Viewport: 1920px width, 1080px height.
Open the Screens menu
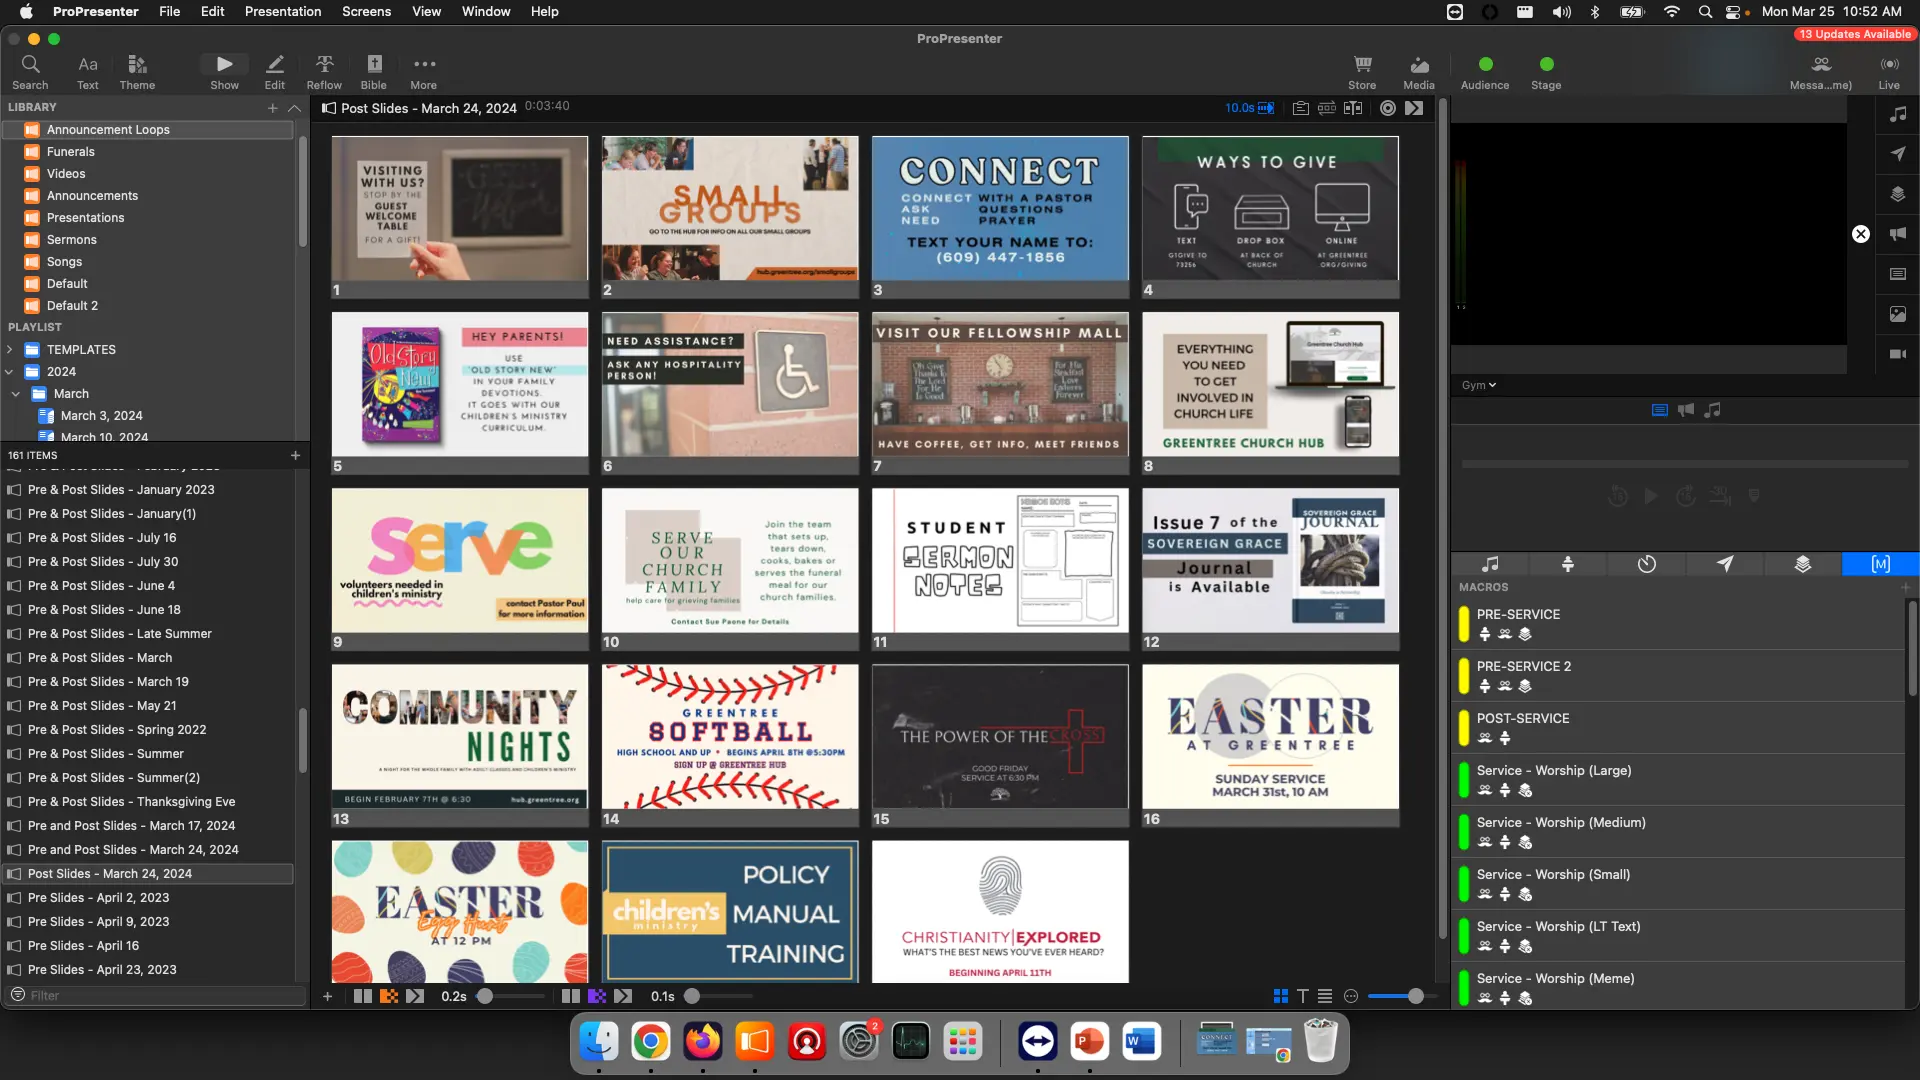pyautogui.click(x=366, y=11)
